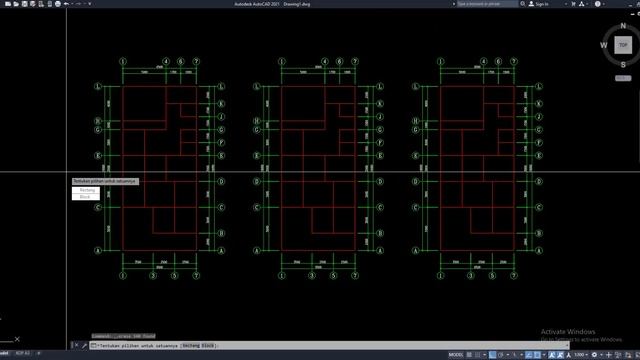Open the Undo history dropdown arrow

72,4
